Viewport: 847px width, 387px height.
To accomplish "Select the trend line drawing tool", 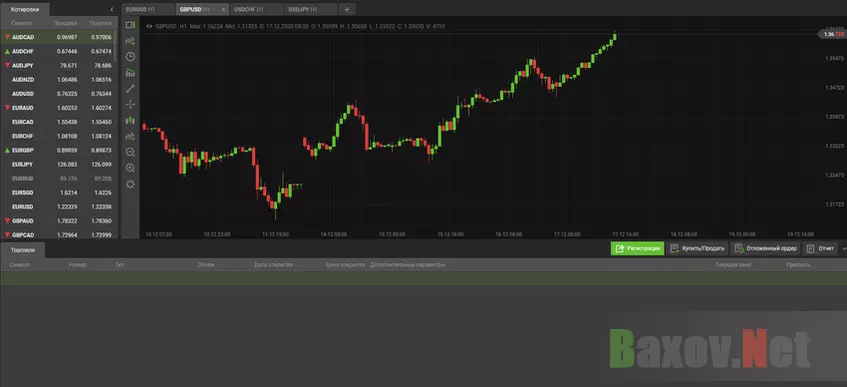I will coord(130,89).
